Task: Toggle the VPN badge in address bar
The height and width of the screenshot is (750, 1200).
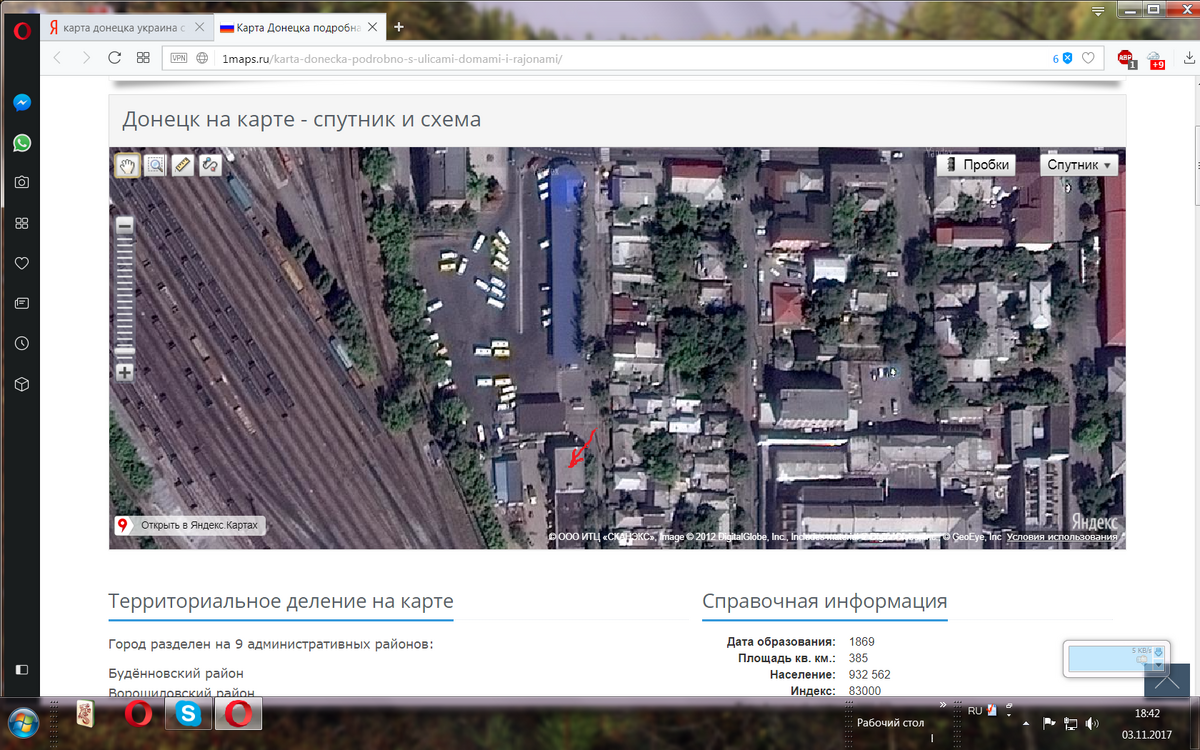Action: (x=179, y=58)
